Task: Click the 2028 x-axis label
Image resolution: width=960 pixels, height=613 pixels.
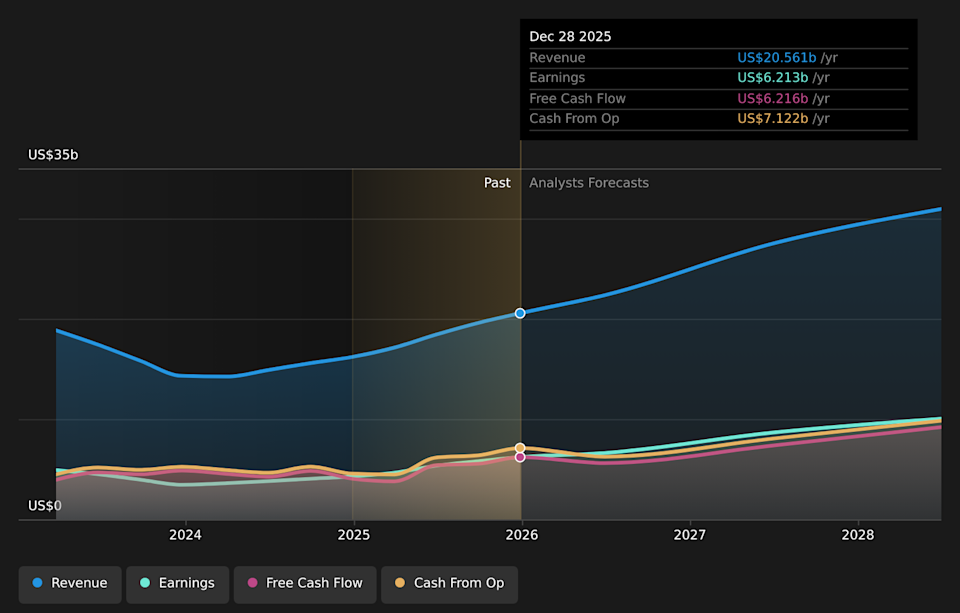Action: point(858,535)
